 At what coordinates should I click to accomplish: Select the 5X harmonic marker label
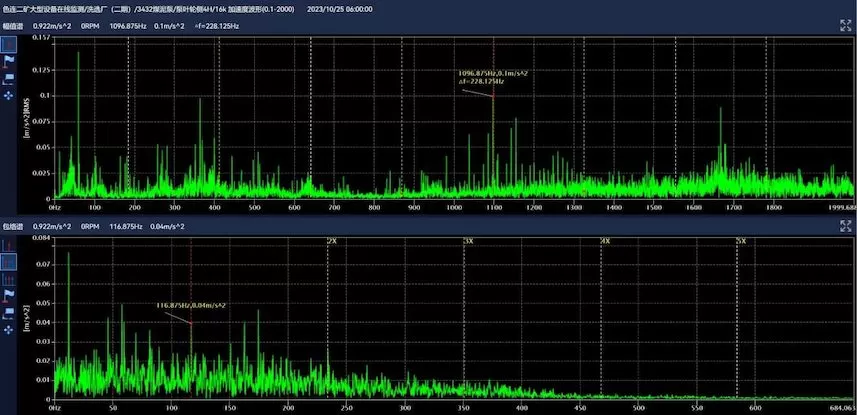(x=741, y=242)
